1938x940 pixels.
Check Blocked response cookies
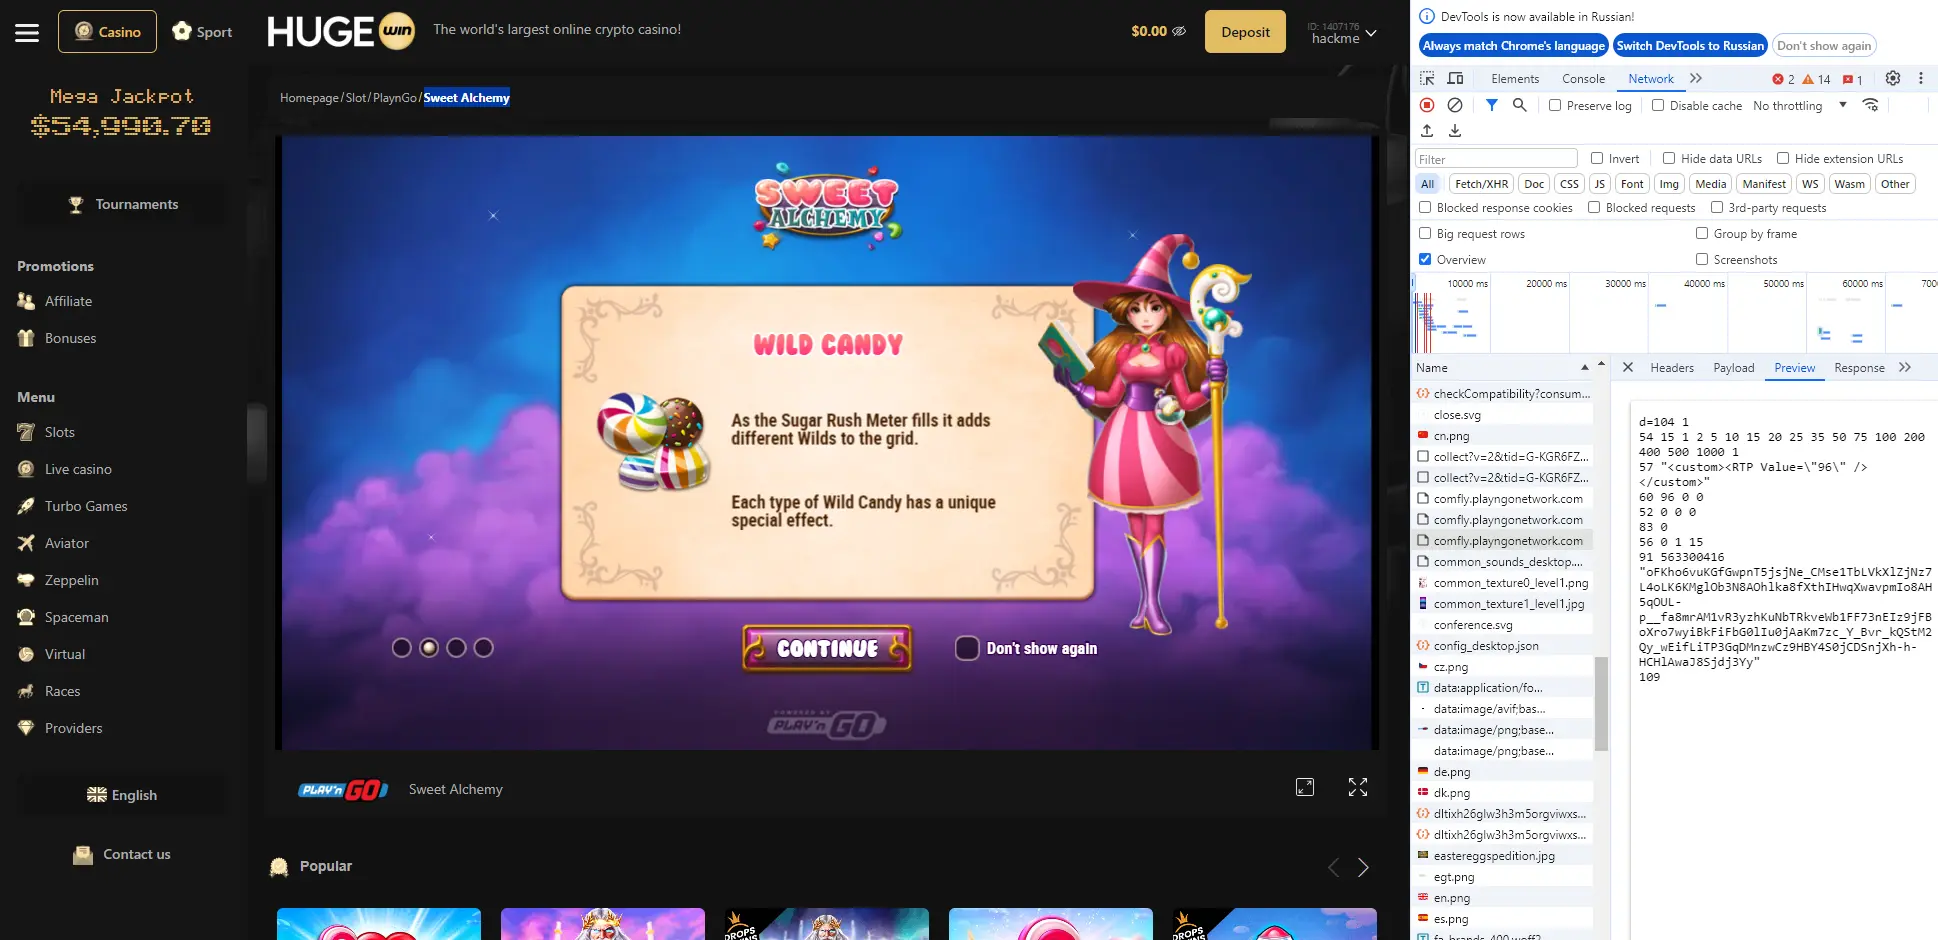[x=1425, y=207]
